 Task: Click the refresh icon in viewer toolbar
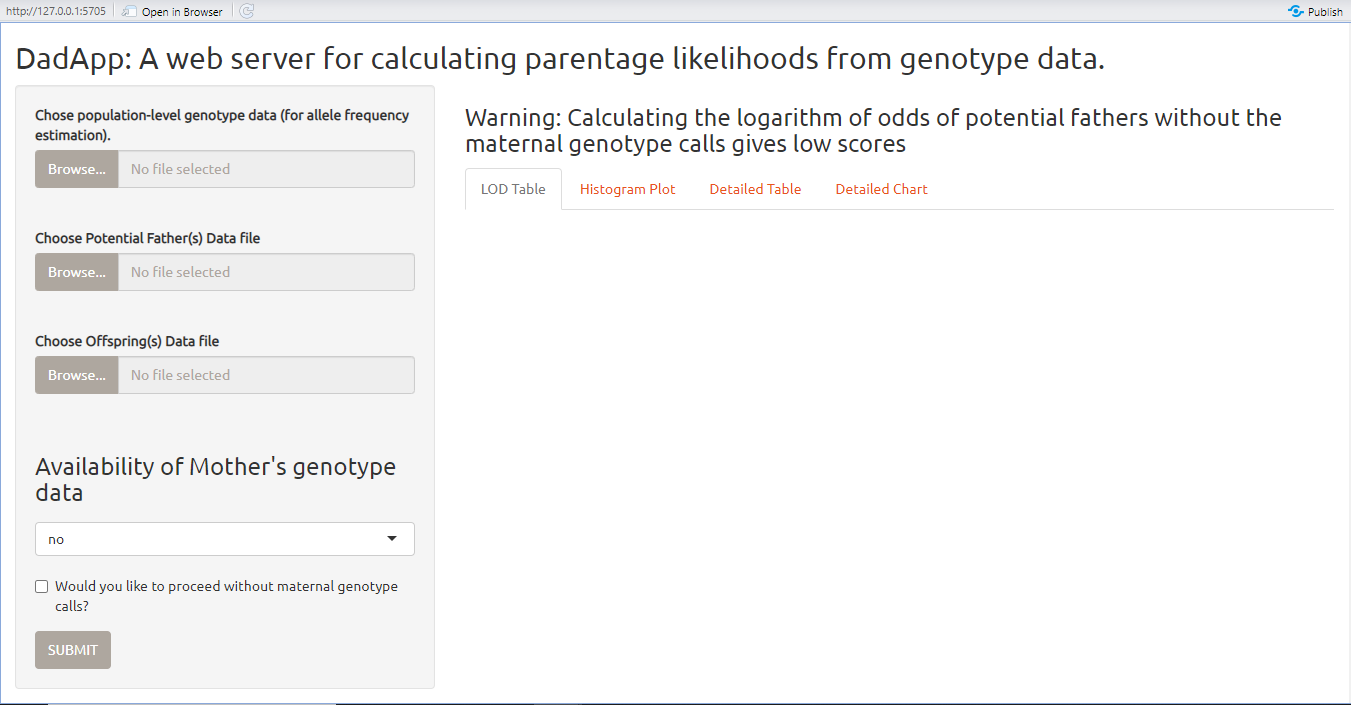(x=247, y=11)
